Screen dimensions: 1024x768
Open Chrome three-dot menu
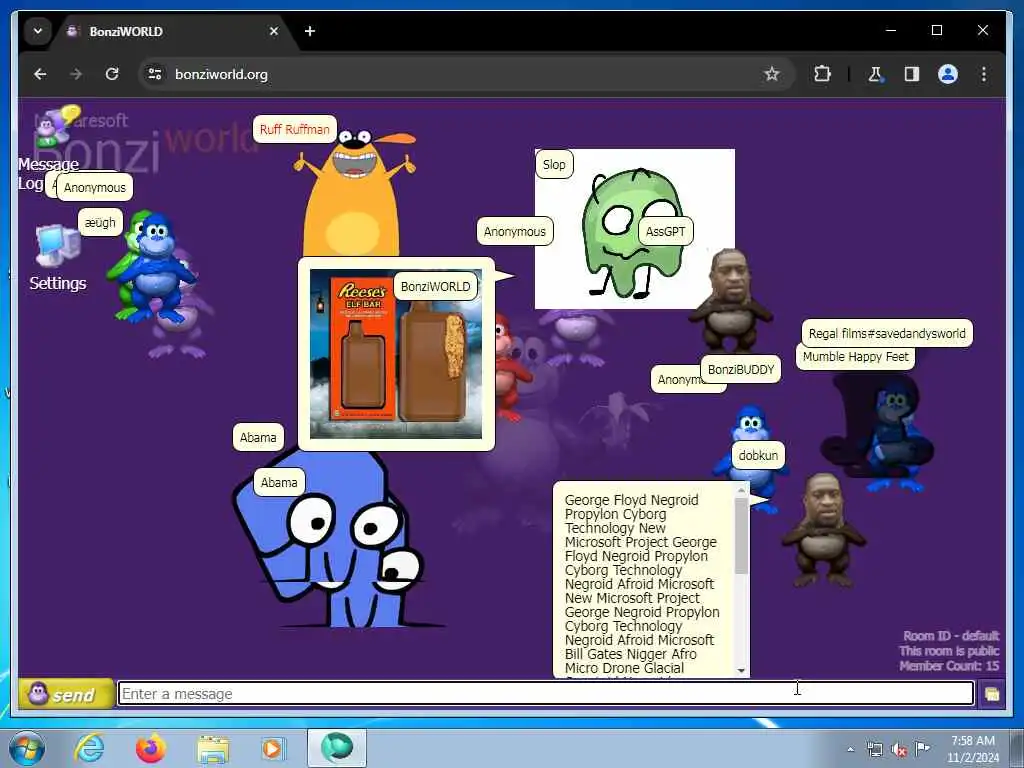[984, 74]
